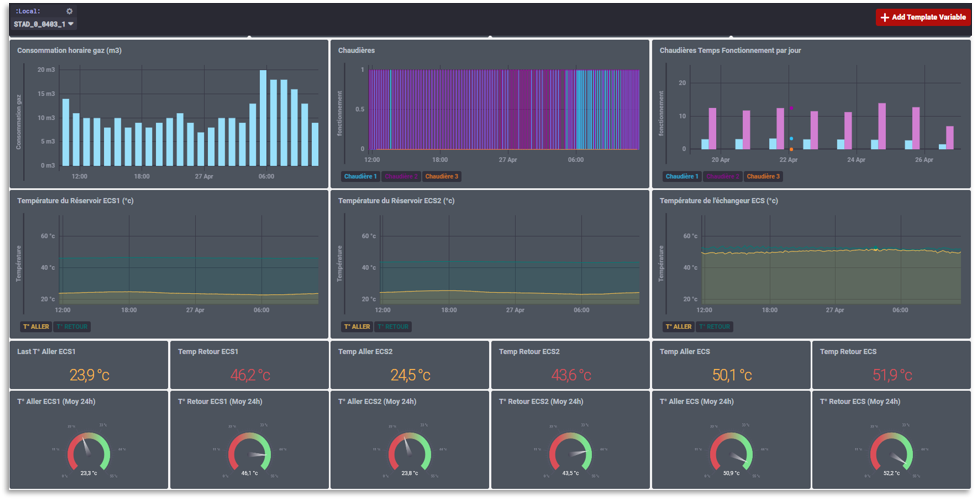Click the 23,8 °c gauge reading
Image resolution: width=975 pixels, height=499 pixels.
(x=410, y=473)
